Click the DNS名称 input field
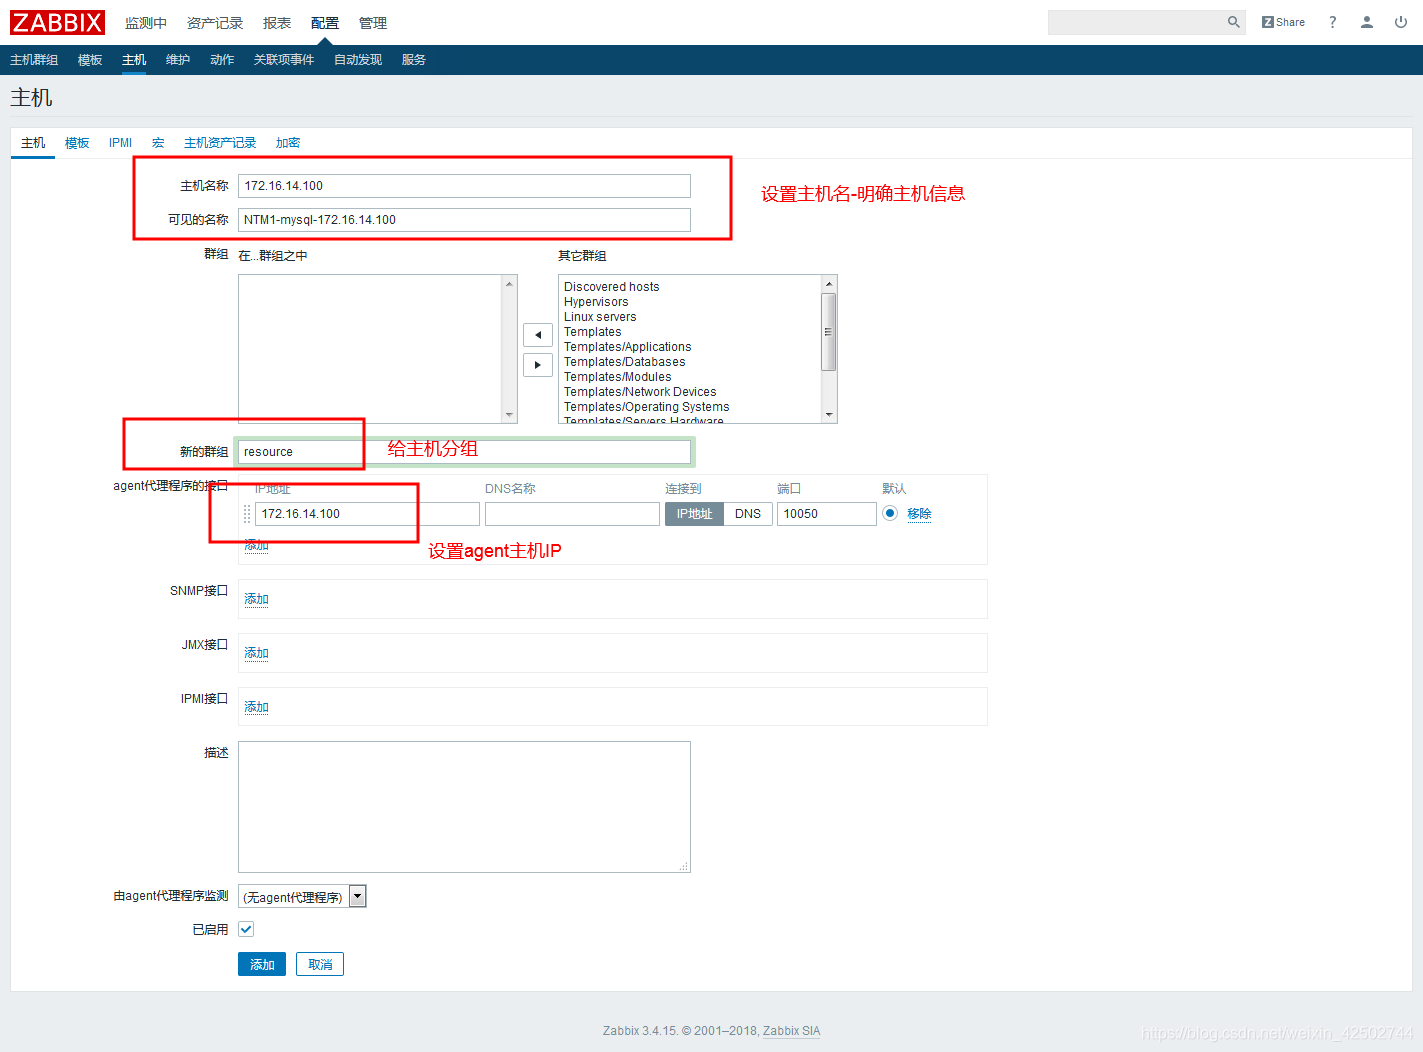 (572, 514)
